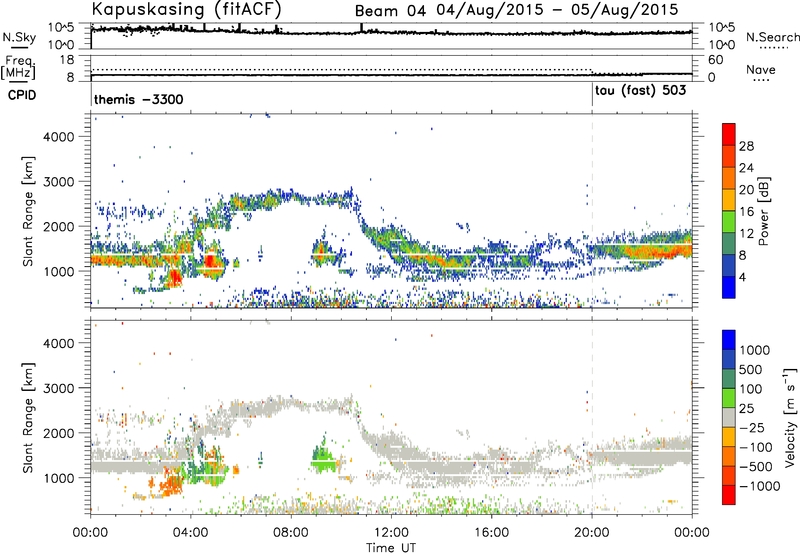The width and height of the screenshot is (800, 554).
Task: Click the 16 dB power colorbar label
Action: [x=746, y=212]
